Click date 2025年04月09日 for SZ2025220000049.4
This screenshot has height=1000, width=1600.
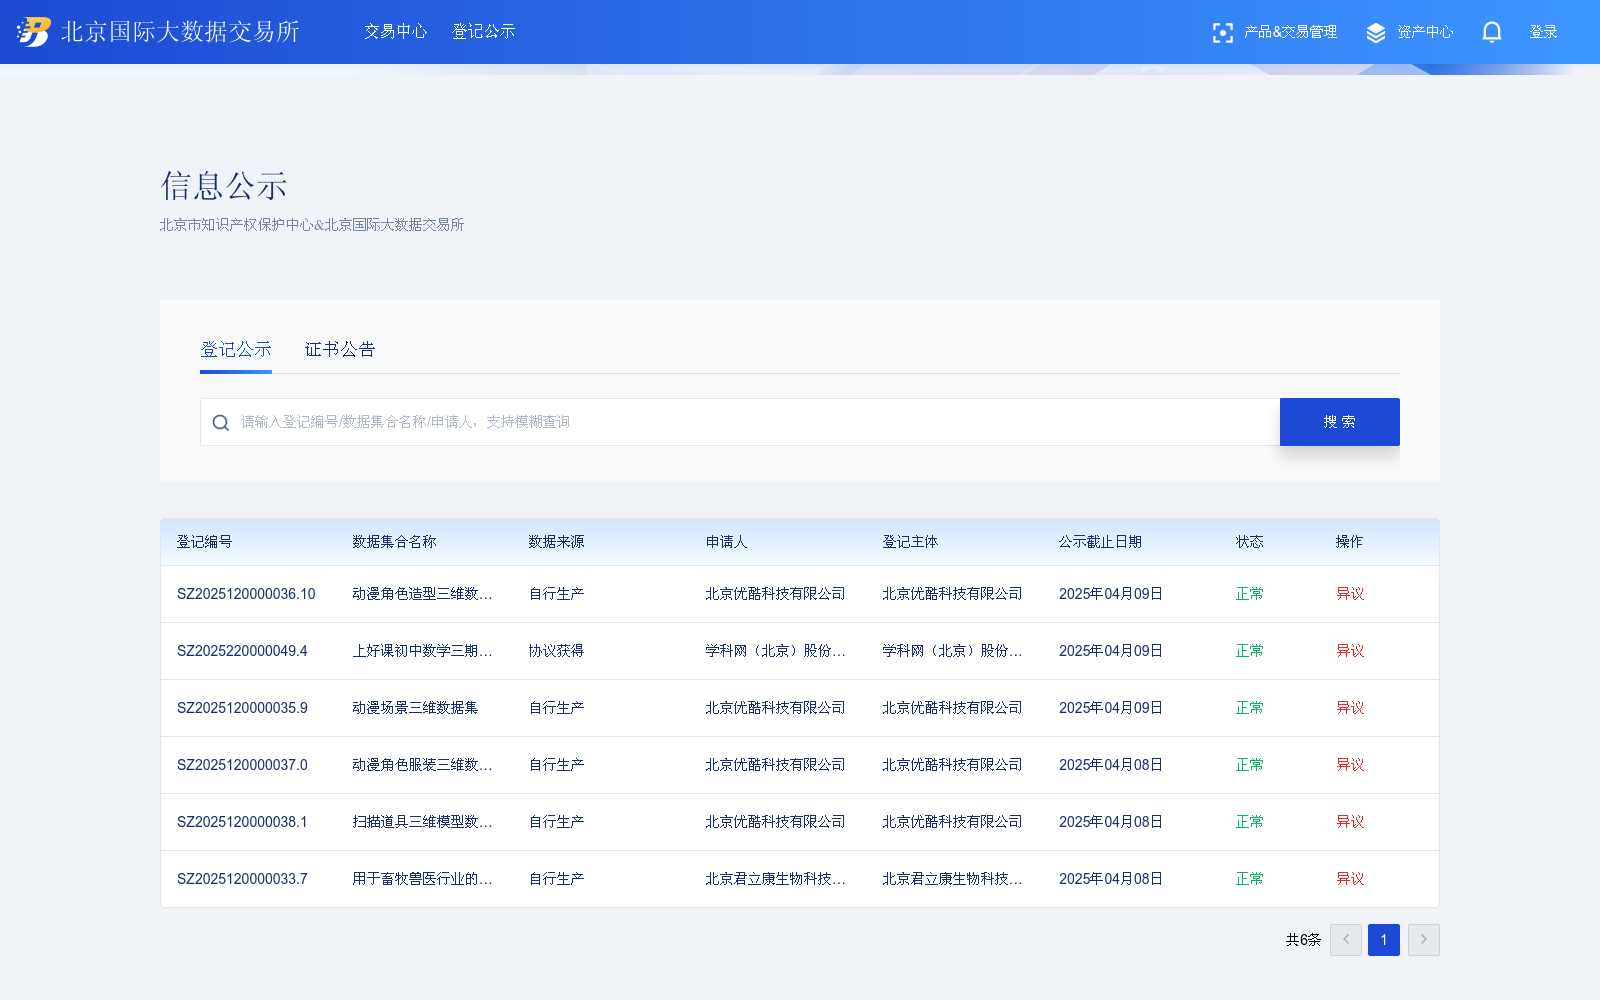(1111, 651)
